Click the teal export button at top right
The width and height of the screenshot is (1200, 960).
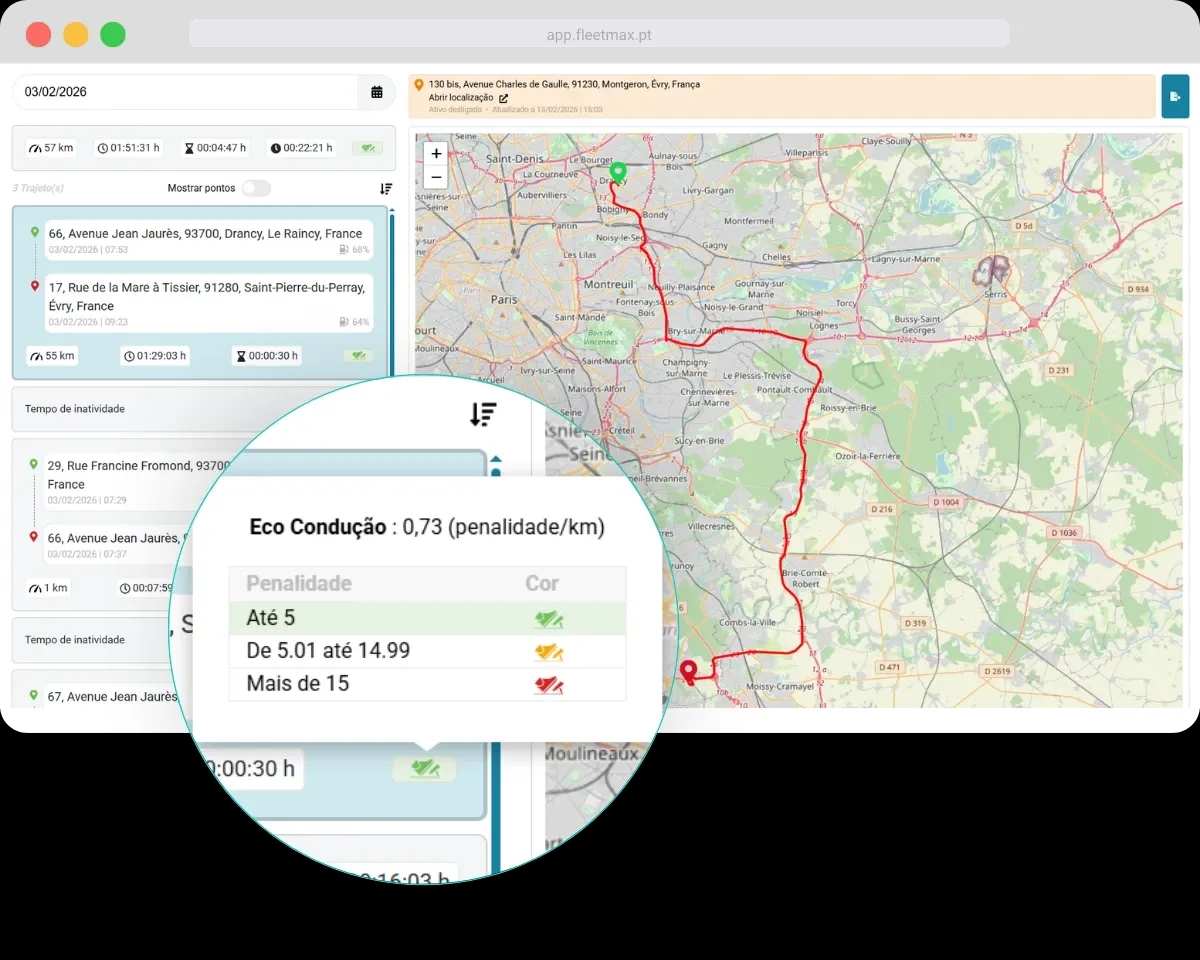(1175, 96)
